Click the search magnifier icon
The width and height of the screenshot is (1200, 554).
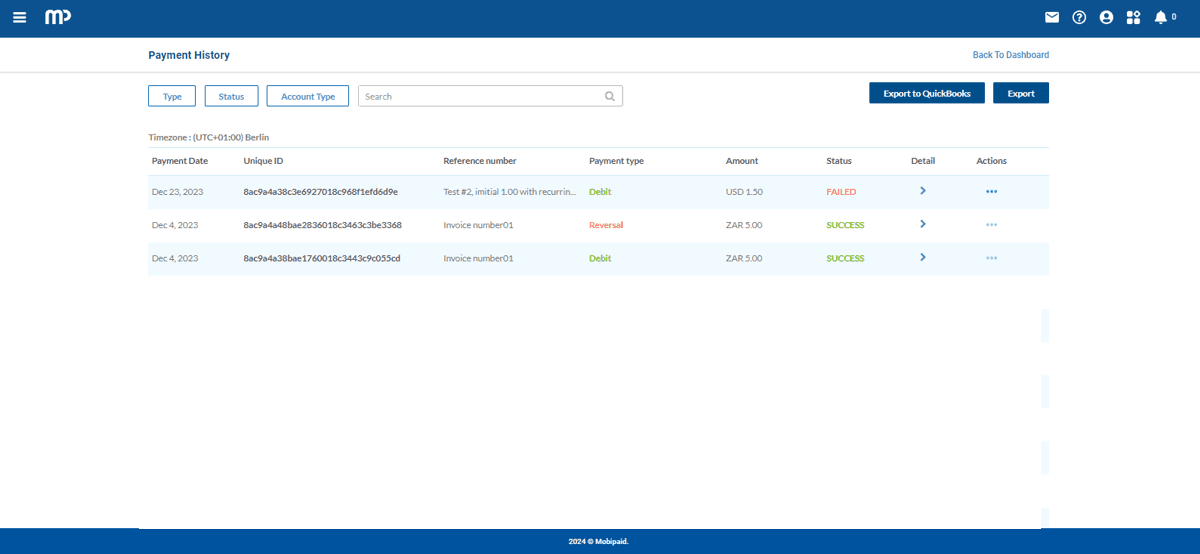tap(610, 97)
